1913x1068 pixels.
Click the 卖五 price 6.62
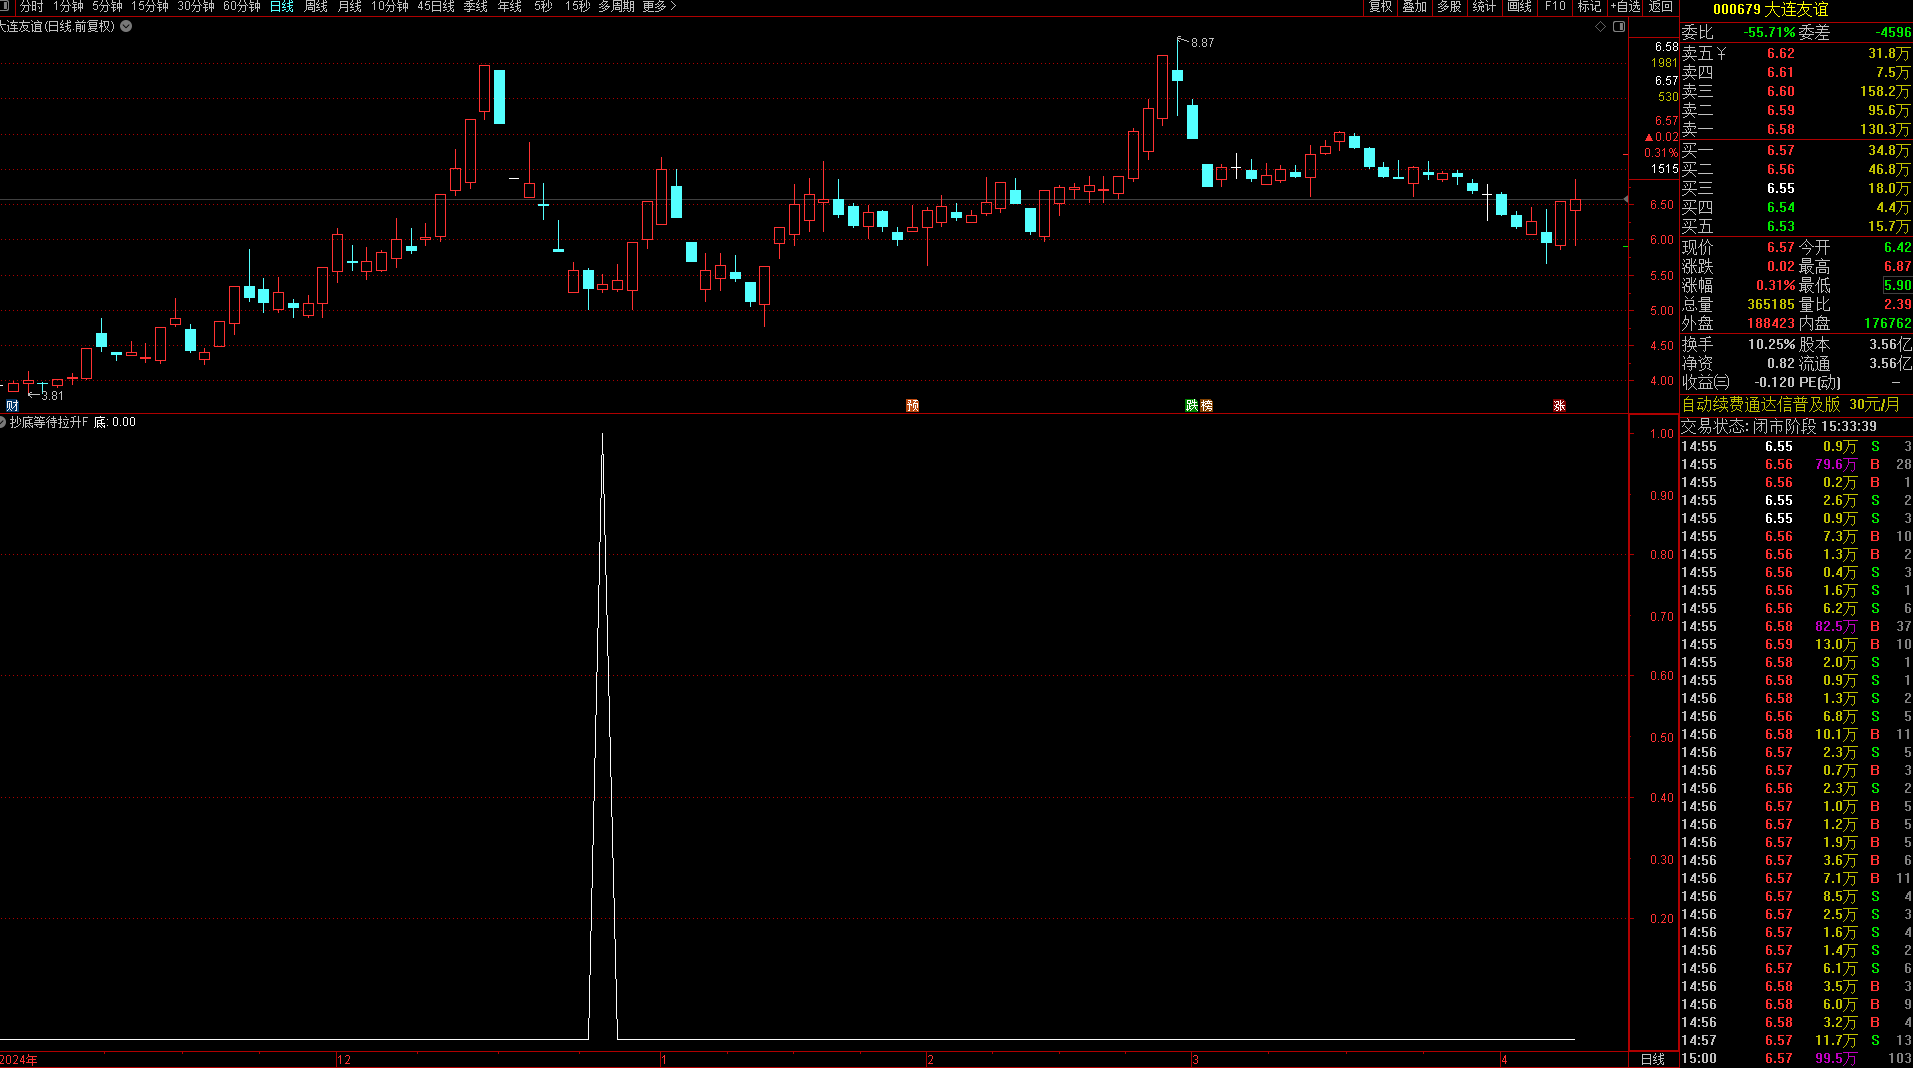click(x=1781, y=53)
